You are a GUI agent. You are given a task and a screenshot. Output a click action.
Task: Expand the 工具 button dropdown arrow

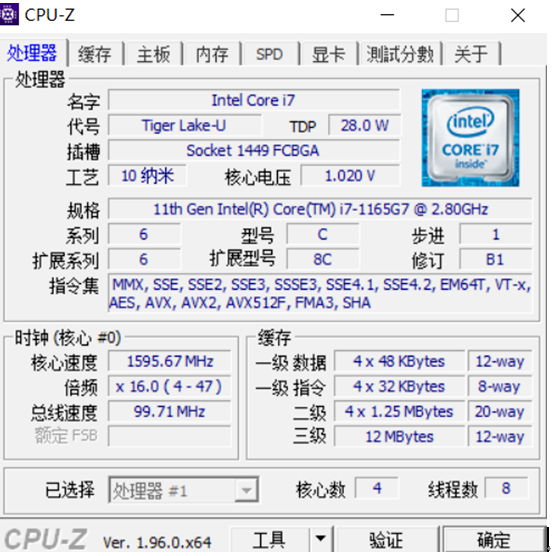click(320, 539)
